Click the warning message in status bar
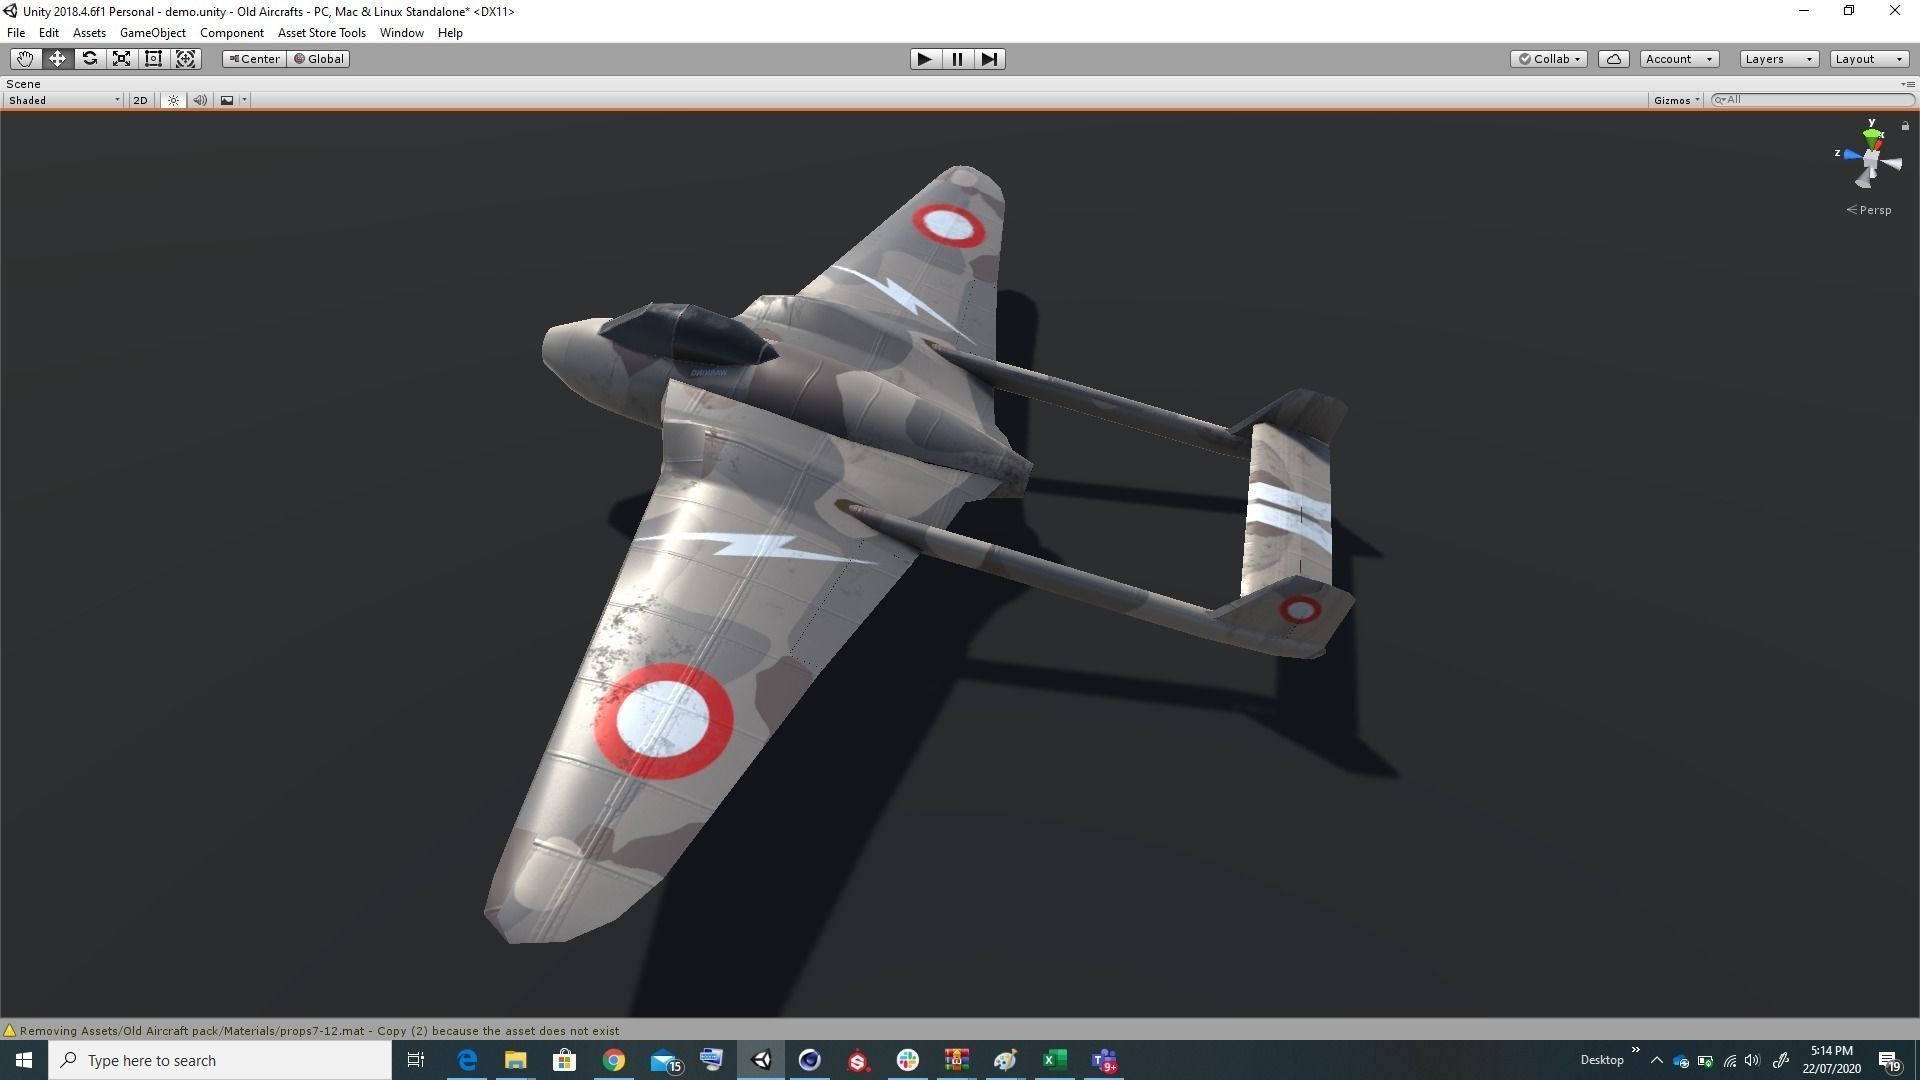The height and width of the screenshot is (1080, 1920). click(x=319, y=1031)
